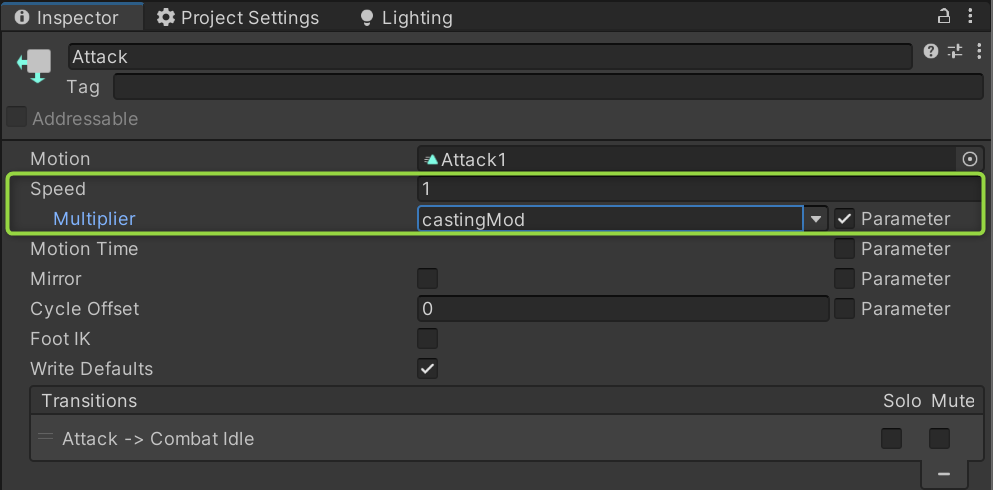Click the Multiplier label
The image size is (993, 490).
click(x=94, y=219)
